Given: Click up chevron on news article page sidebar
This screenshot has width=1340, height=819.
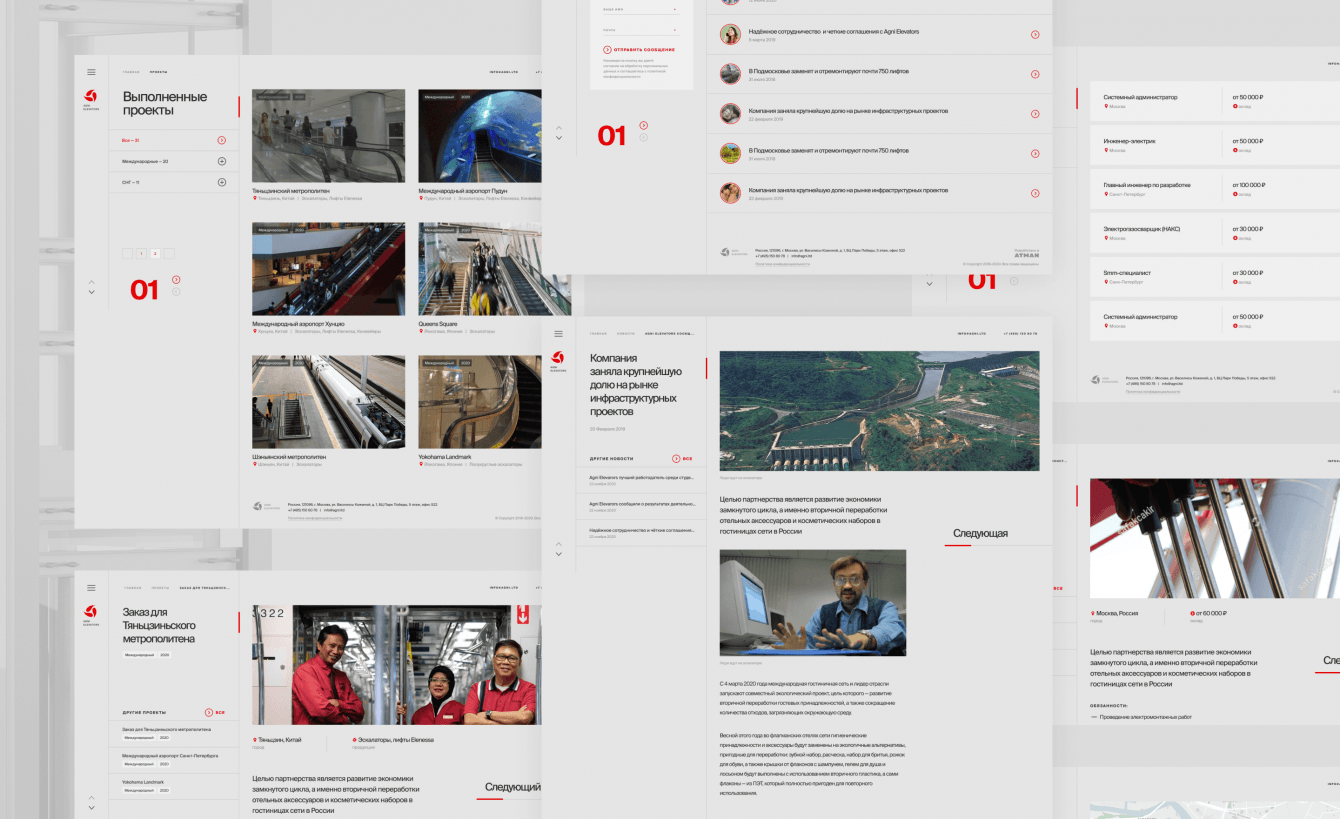Looking at the screenshot, I should pyautogui.click(x=559, y=543).
